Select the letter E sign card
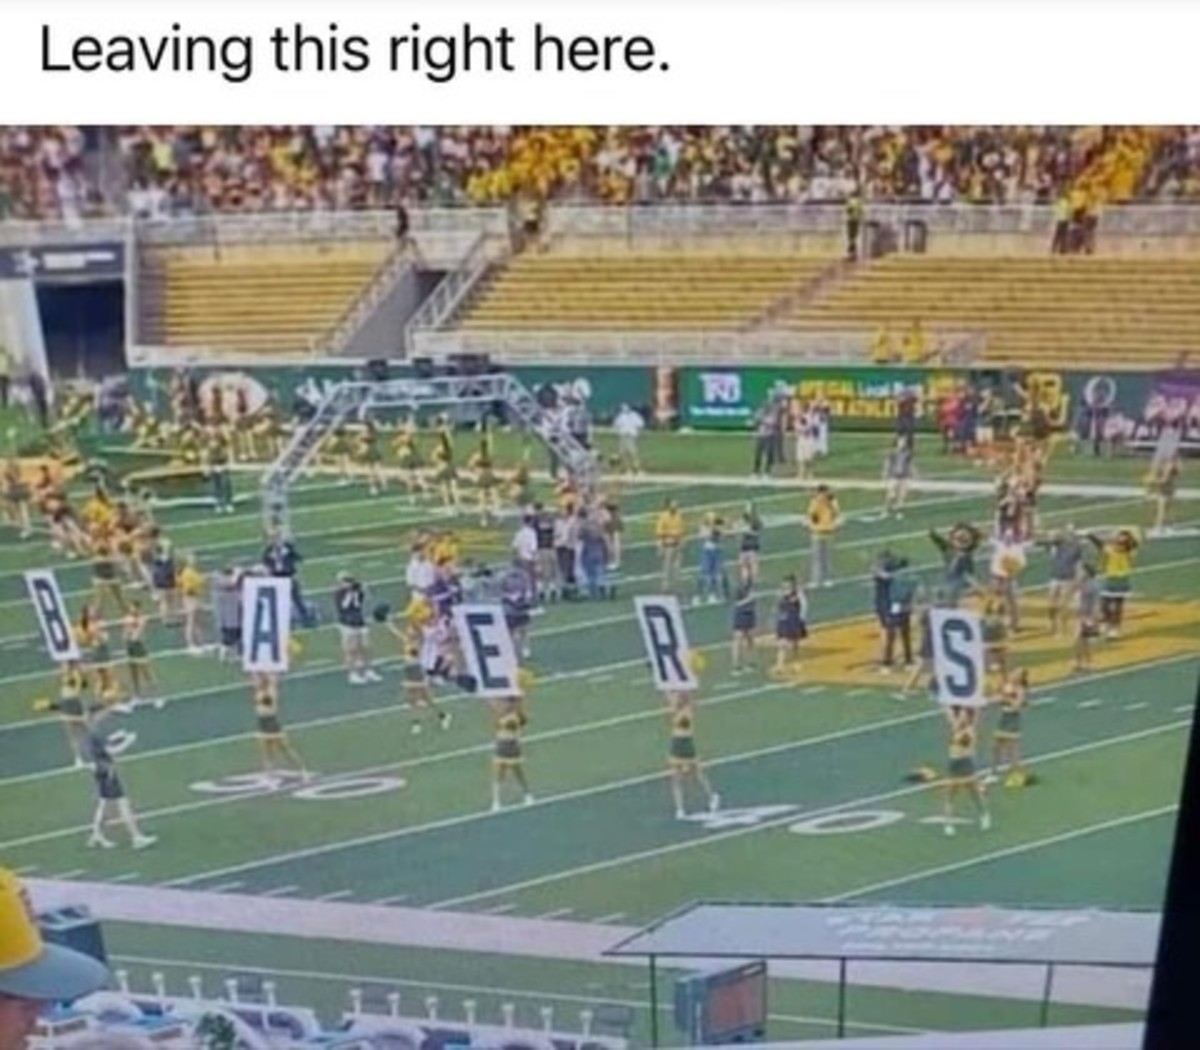The image size is (1200, 1050). point(486,651)
